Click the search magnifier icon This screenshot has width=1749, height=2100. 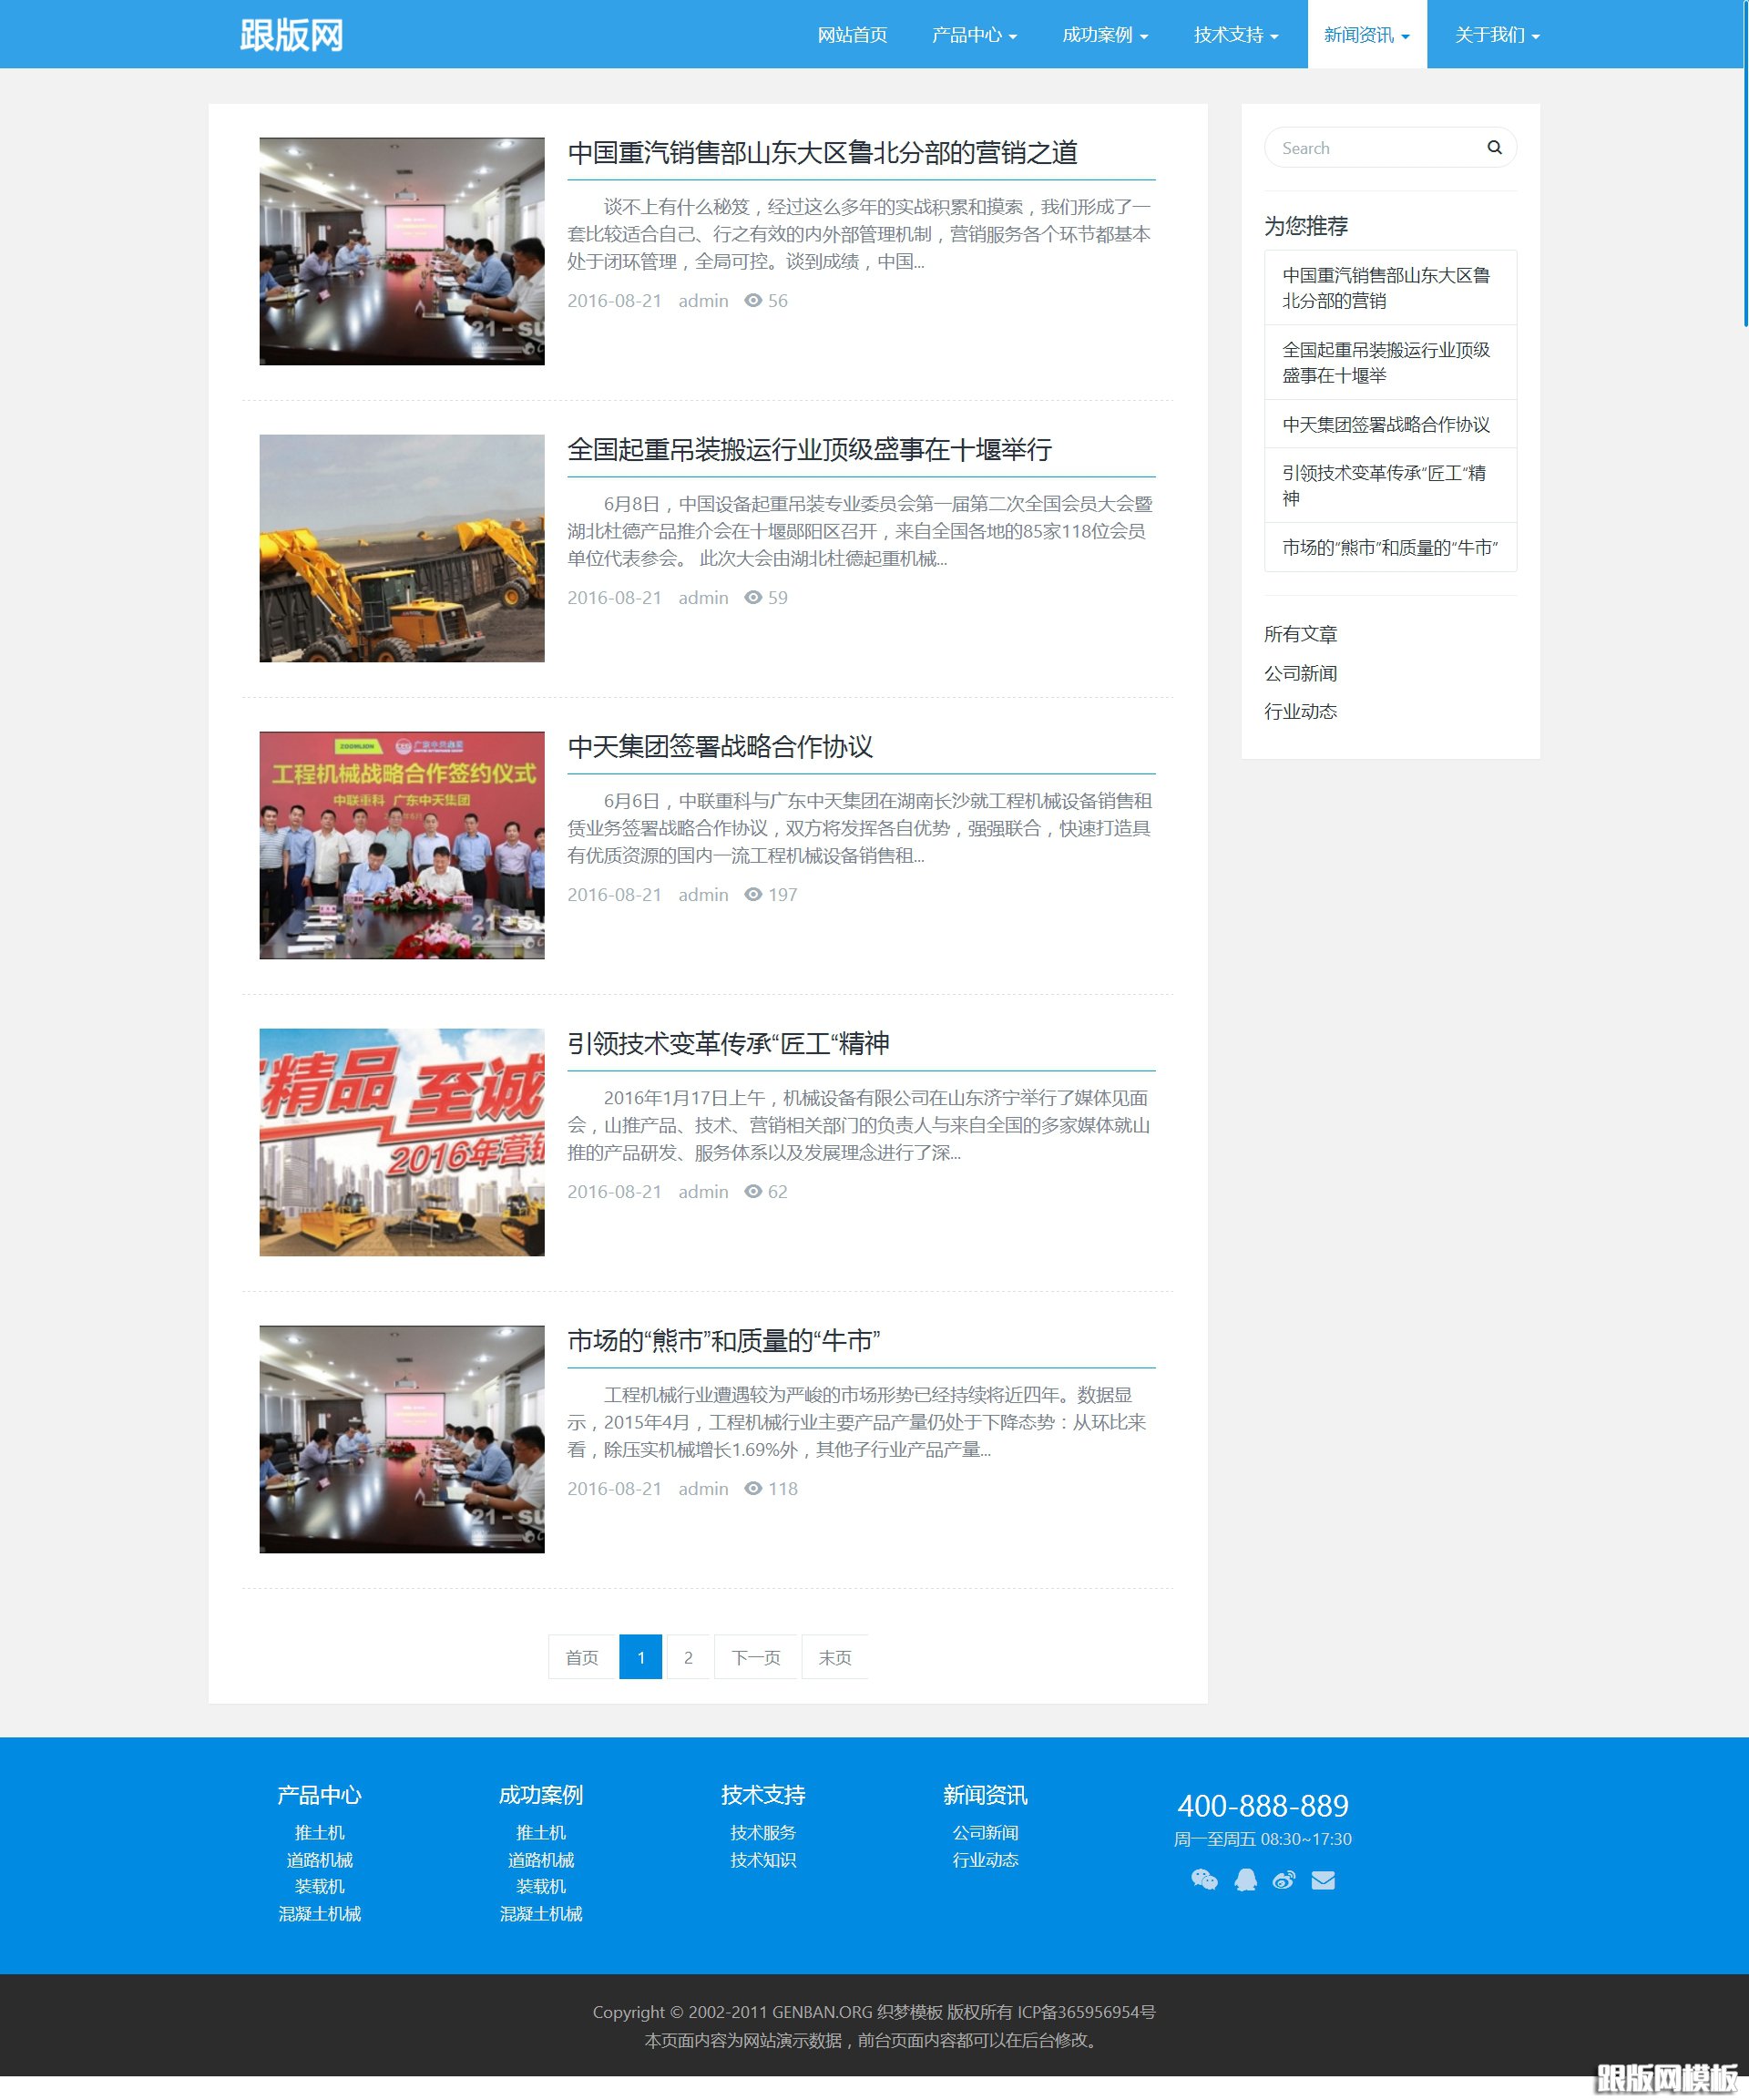click(x=1494, y=147)
